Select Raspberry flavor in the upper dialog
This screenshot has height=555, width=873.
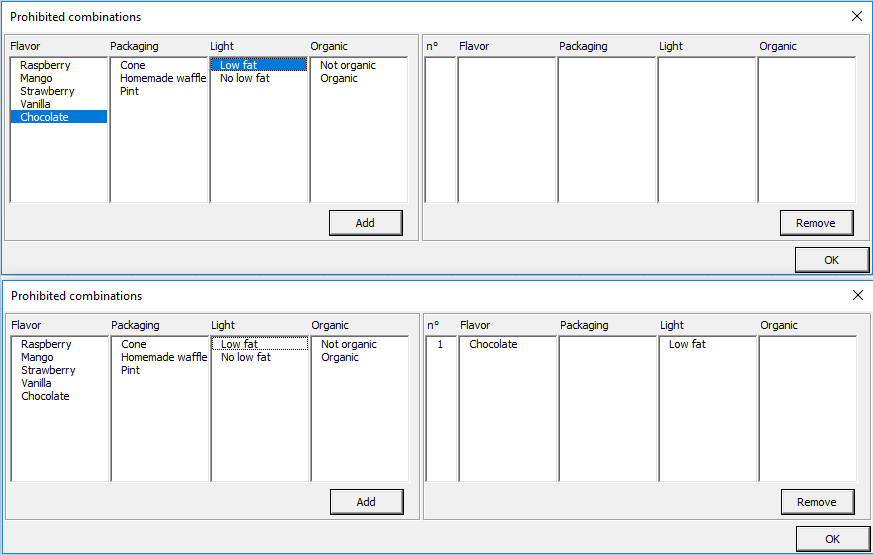(x=45, y=65)
